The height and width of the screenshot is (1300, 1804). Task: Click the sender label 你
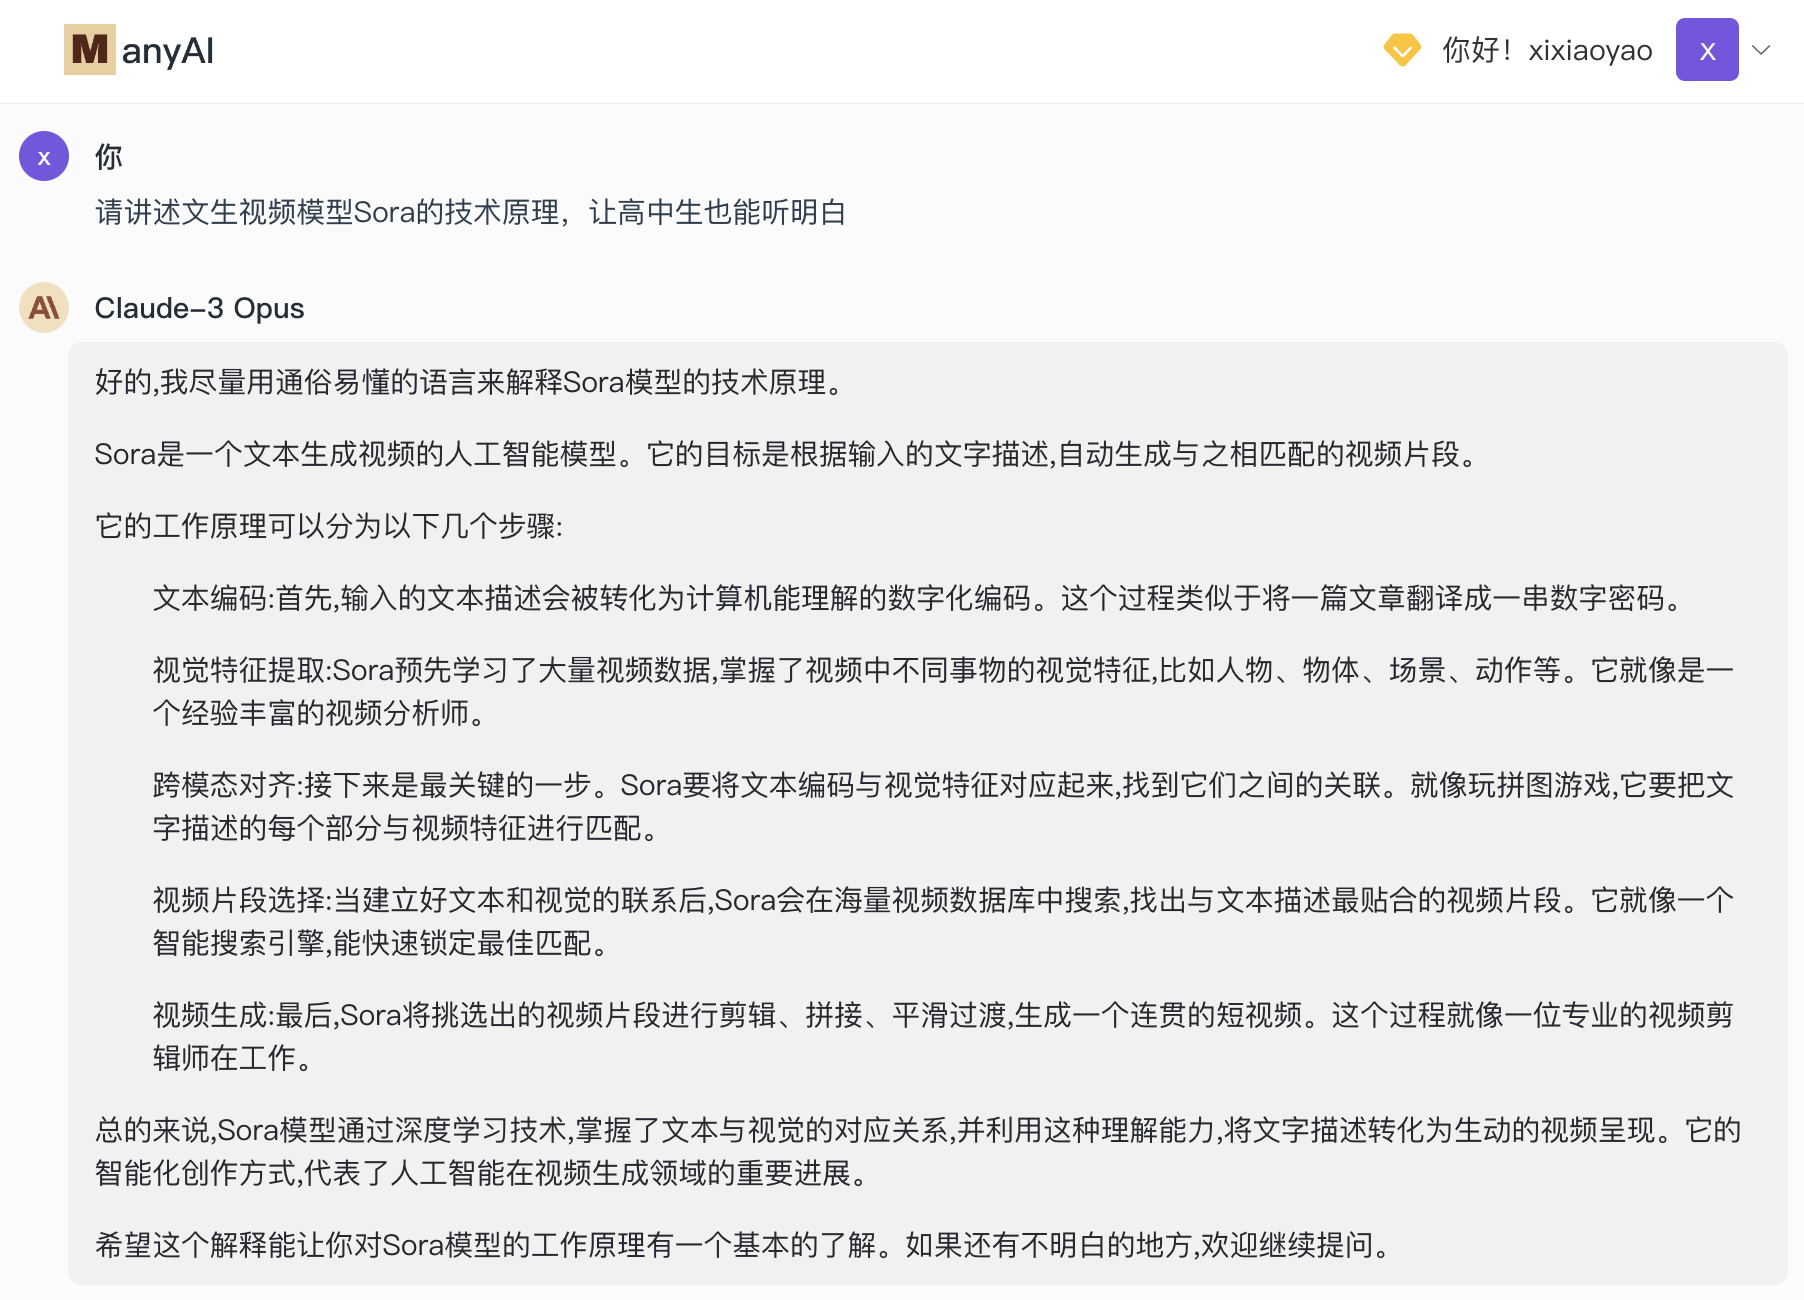(108, 156)
